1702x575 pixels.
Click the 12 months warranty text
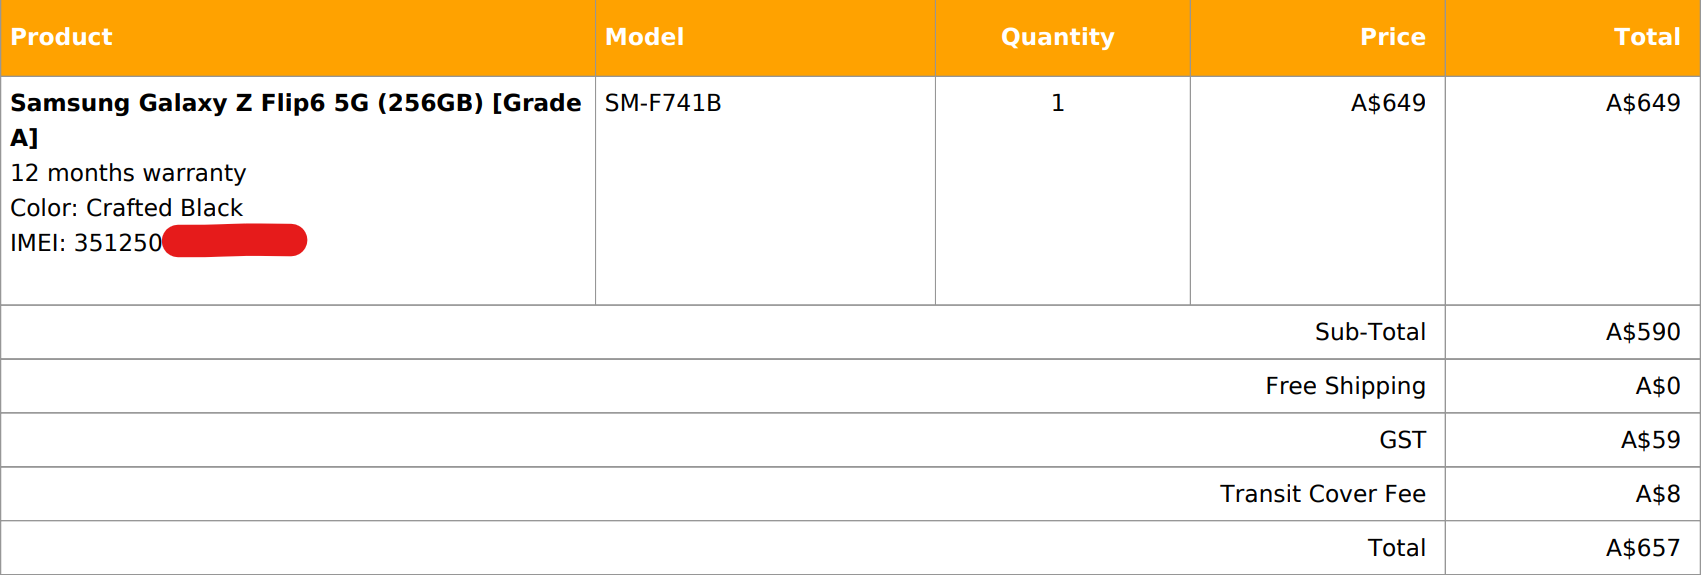[128, 173]
